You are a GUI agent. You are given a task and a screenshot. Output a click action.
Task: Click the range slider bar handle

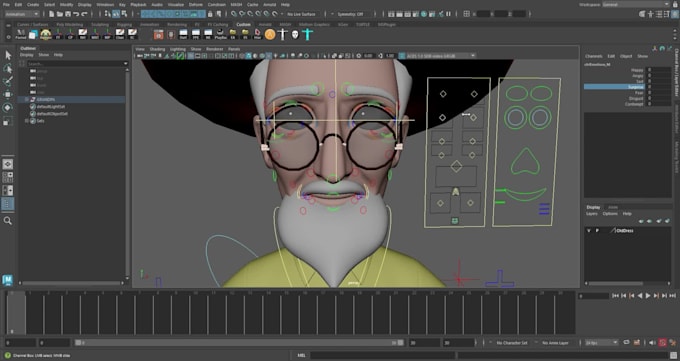tap(239, 343)
